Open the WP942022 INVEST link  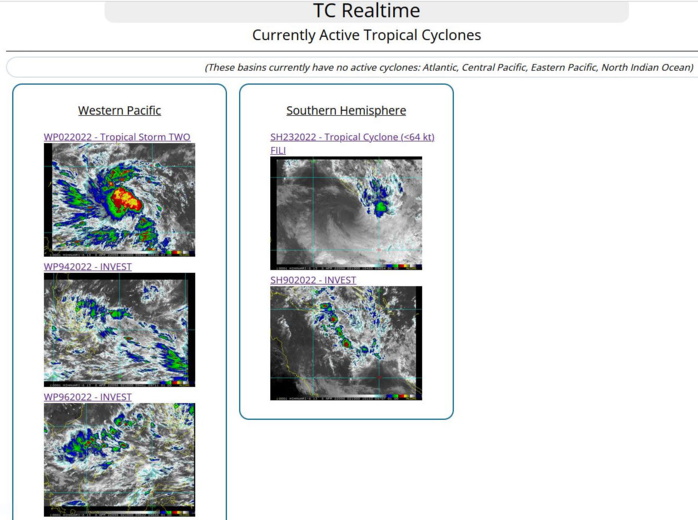tap(87, 267)
